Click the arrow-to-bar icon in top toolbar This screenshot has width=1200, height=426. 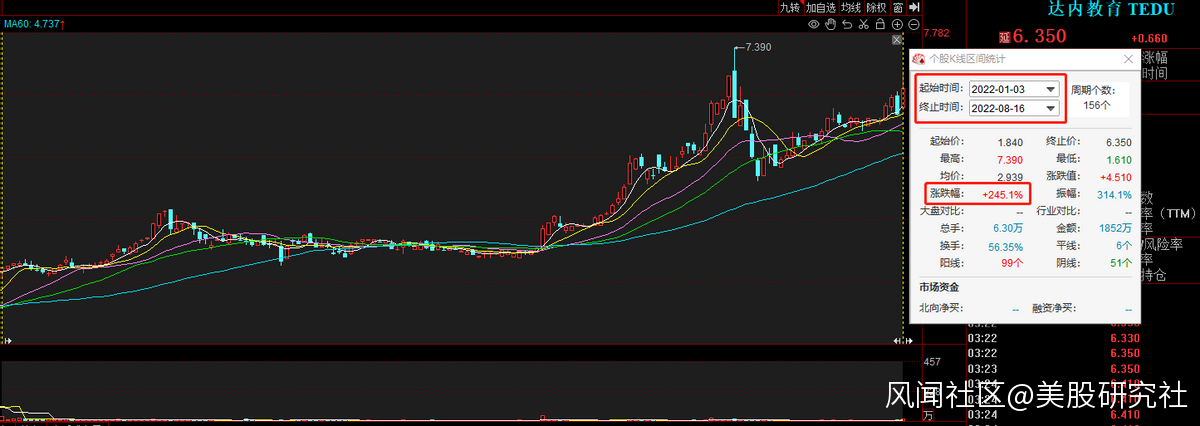[x=914, y=7]
